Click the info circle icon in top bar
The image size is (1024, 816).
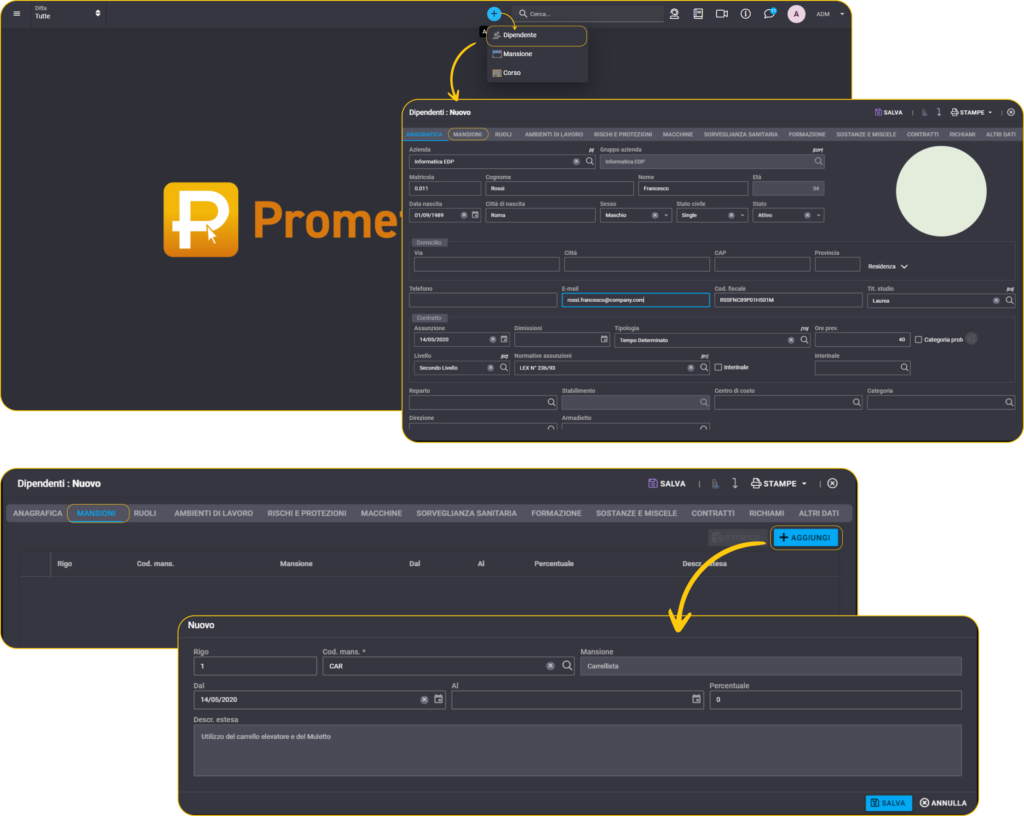click(745, 14)
